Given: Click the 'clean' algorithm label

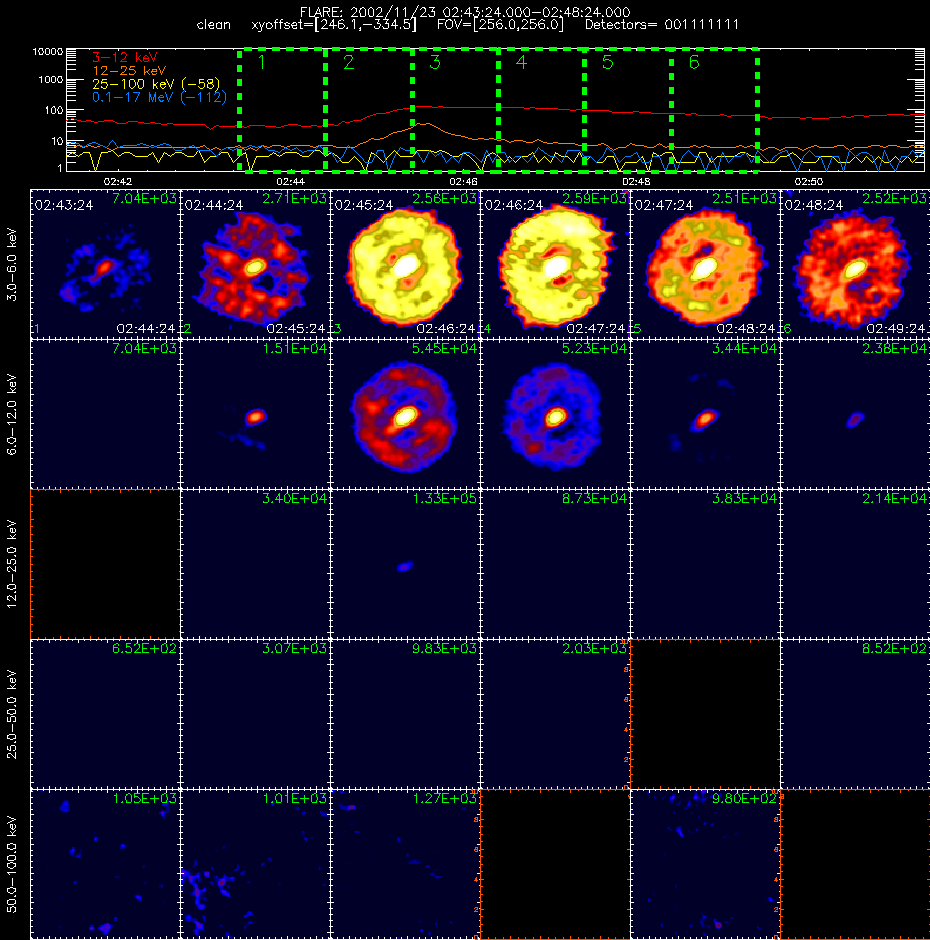Looking at the screenshot, I should click(x=213, y=25).
